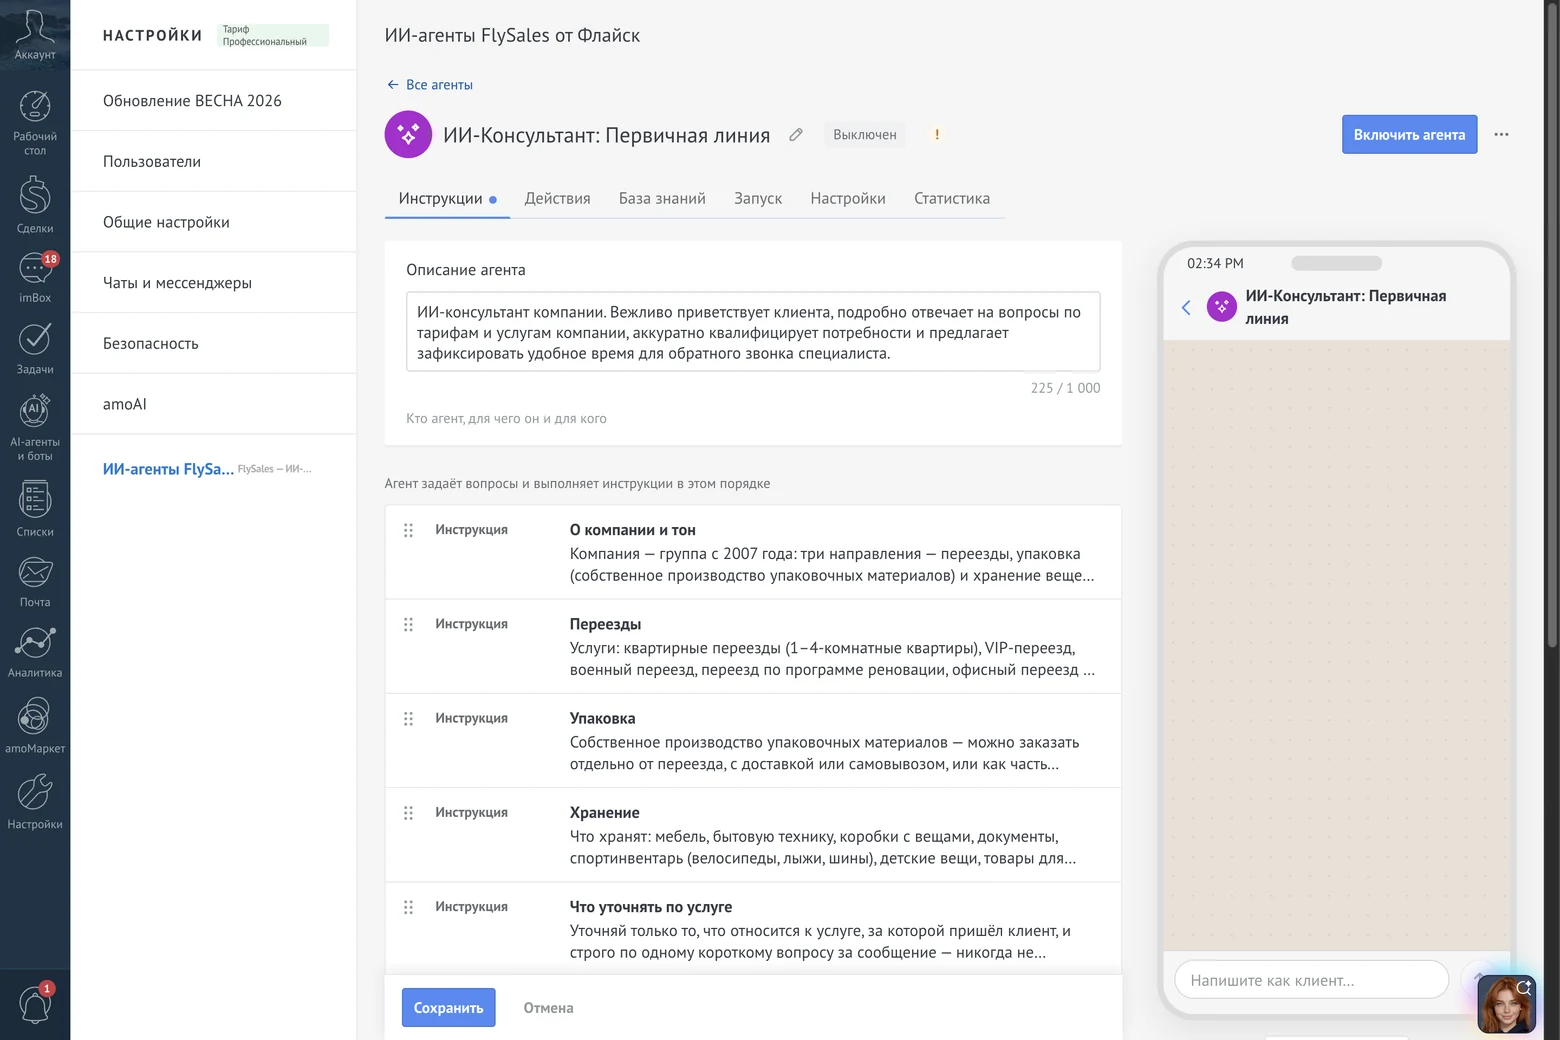Switch to Запуск tab
Image resolution: width=1560 pixels, height=1040 pixels.
pyautogui.click(x=758, y=199)
